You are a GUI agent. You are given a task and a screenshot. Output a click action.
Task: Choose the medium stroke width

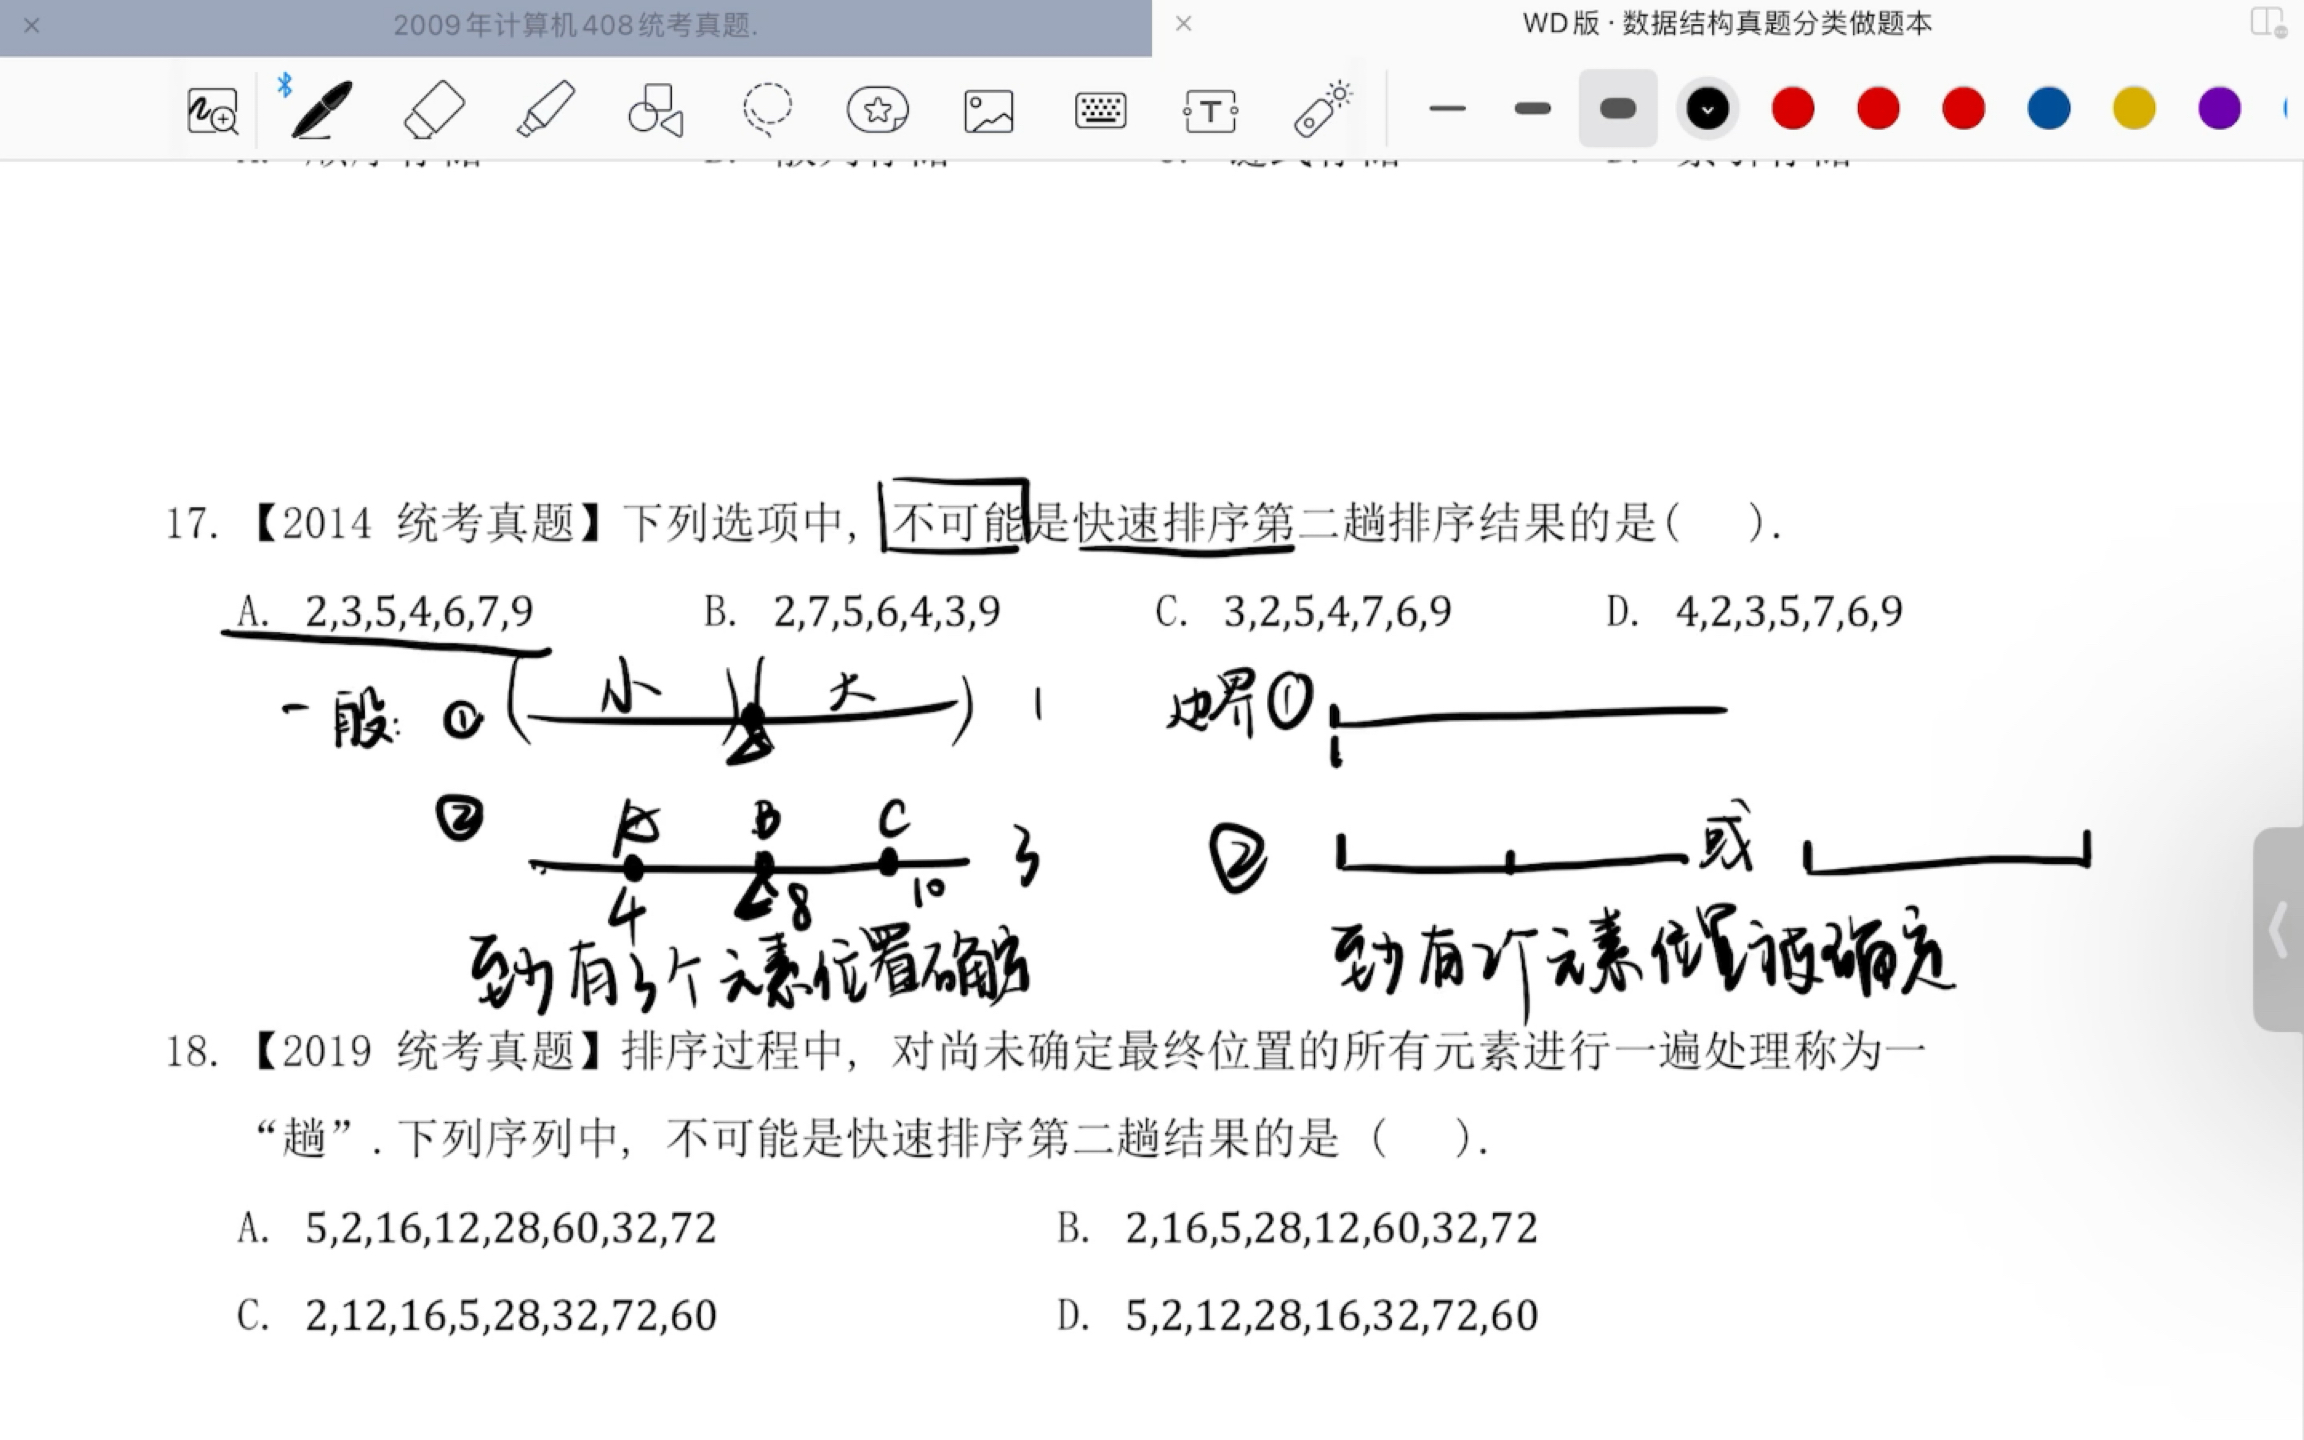click(x=1532, y=108)
